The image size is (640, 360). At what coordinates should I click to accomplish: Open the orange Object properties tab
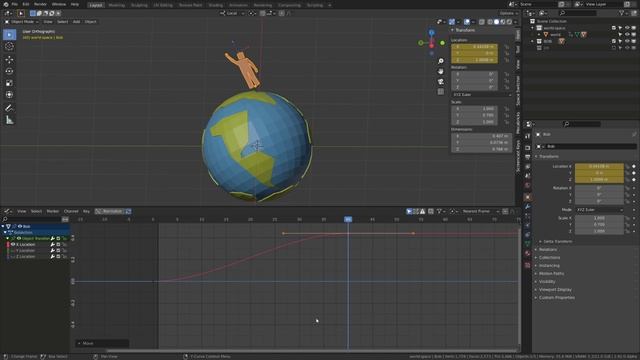pos(528,197)
